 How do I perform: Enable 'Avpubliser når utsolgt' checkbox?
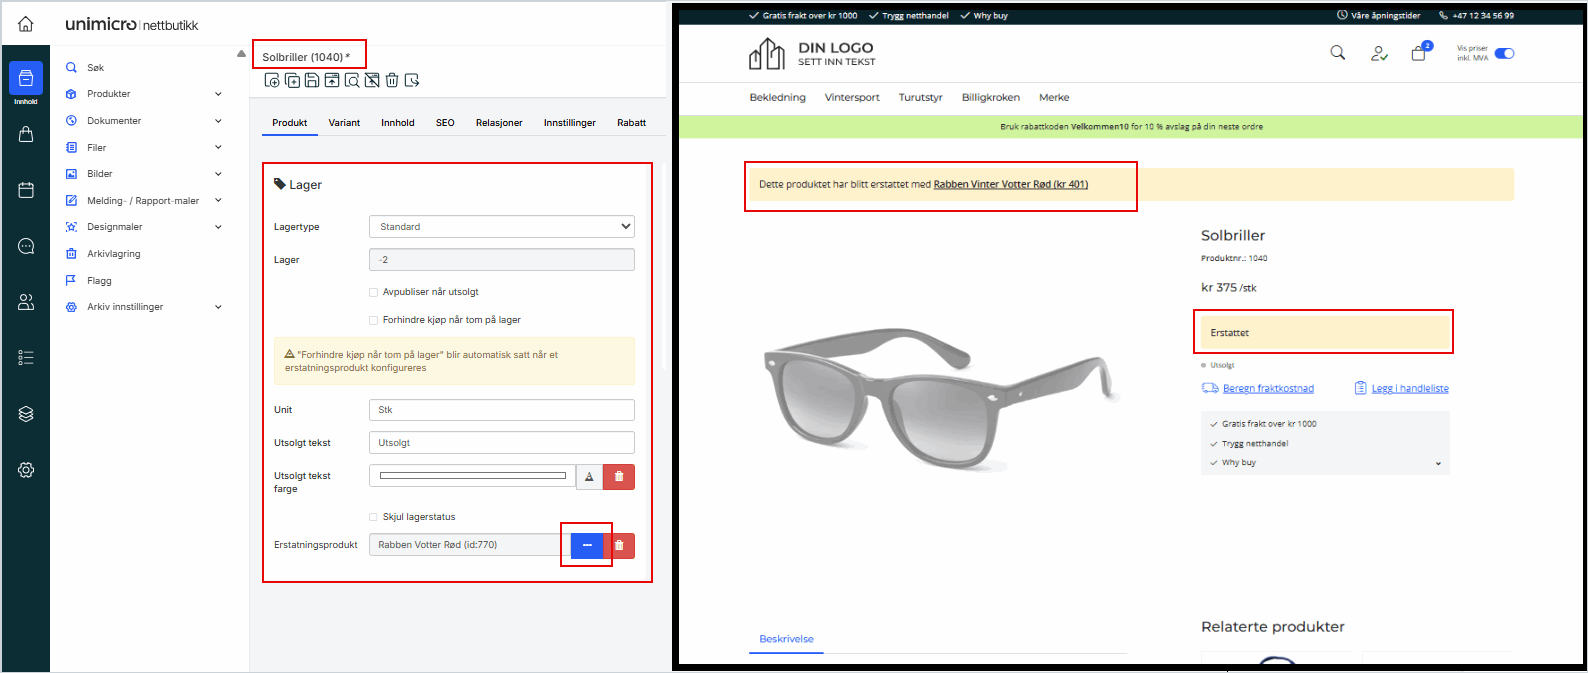374,292
